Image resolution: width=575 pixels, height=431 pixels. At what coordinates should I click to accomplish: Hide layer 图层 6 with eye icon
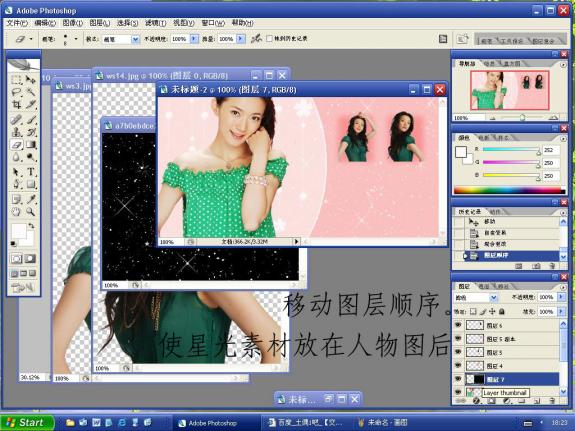pyautogui.click(x=458, y=325)
